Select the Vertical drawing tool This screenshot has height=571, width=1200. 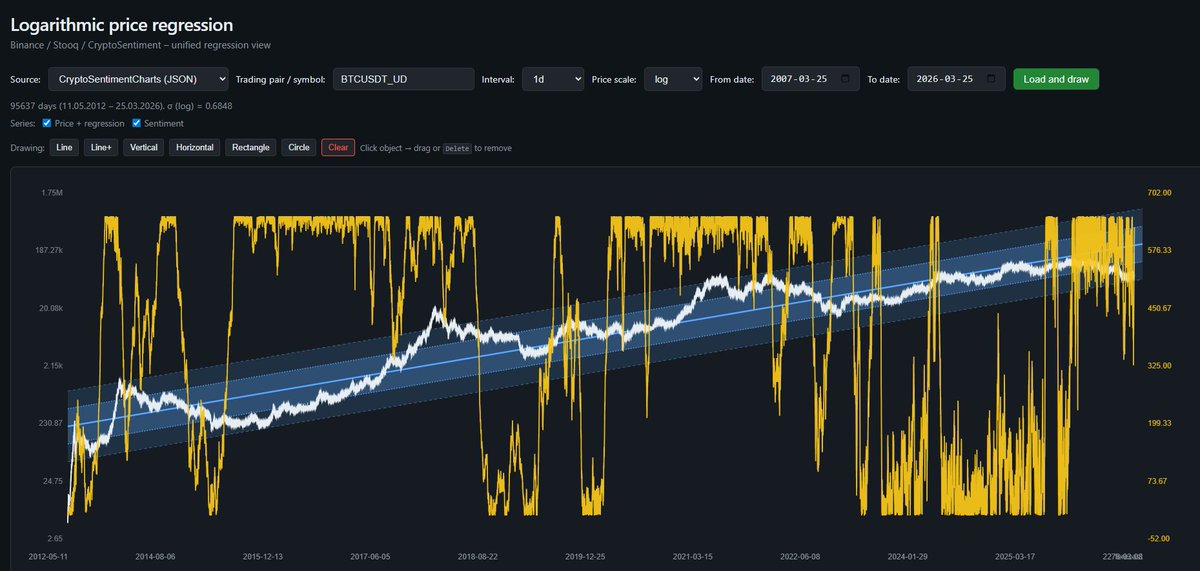tap(144, 147)
